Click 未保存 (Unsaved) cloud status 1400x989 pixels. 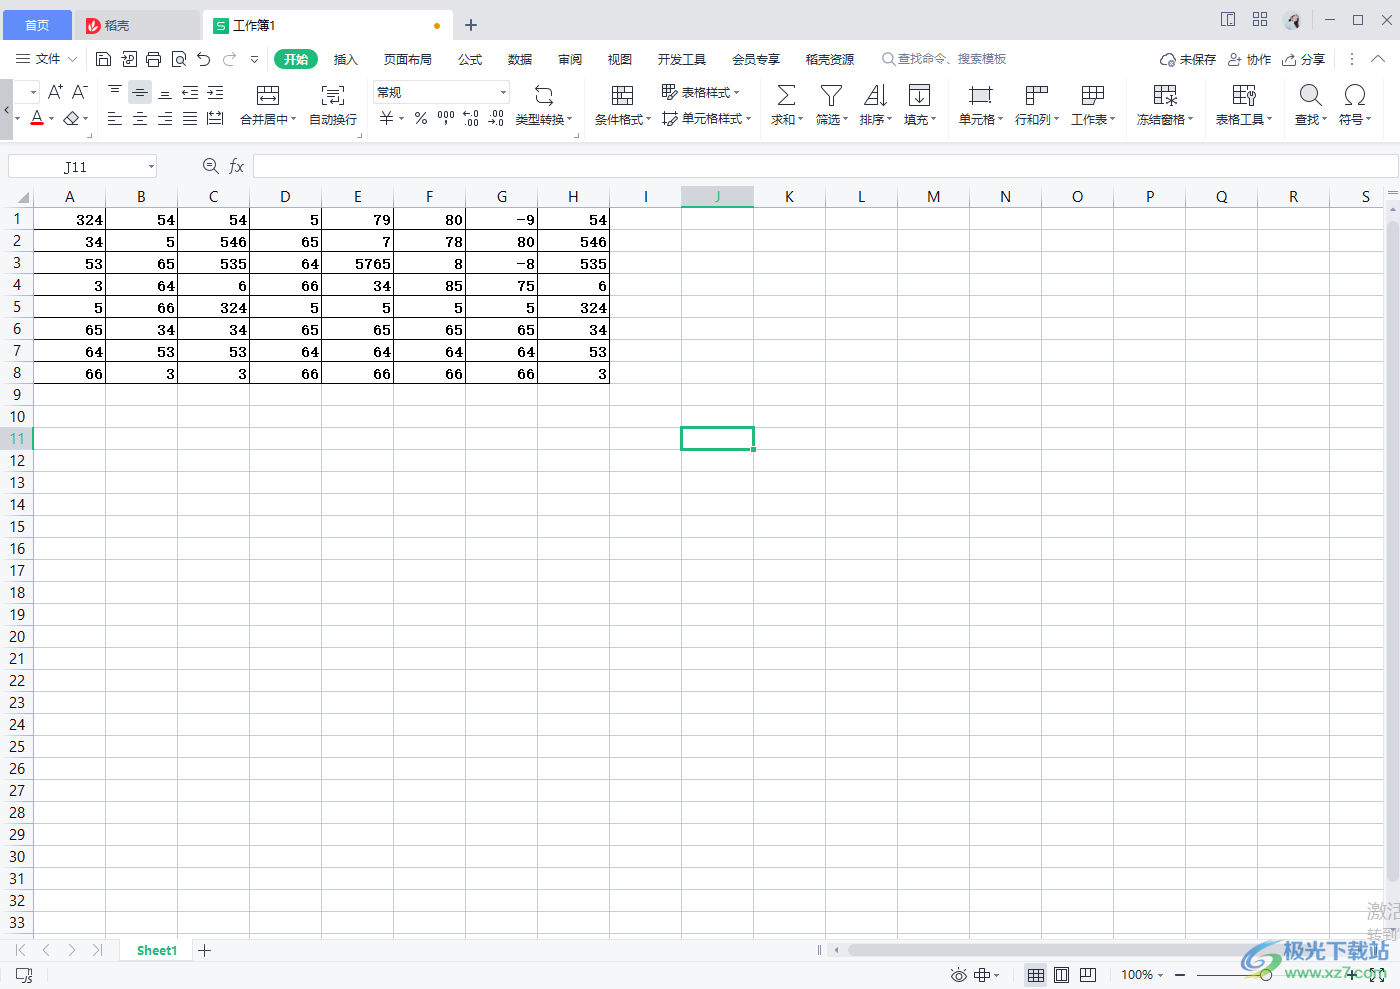[1188, 59]
